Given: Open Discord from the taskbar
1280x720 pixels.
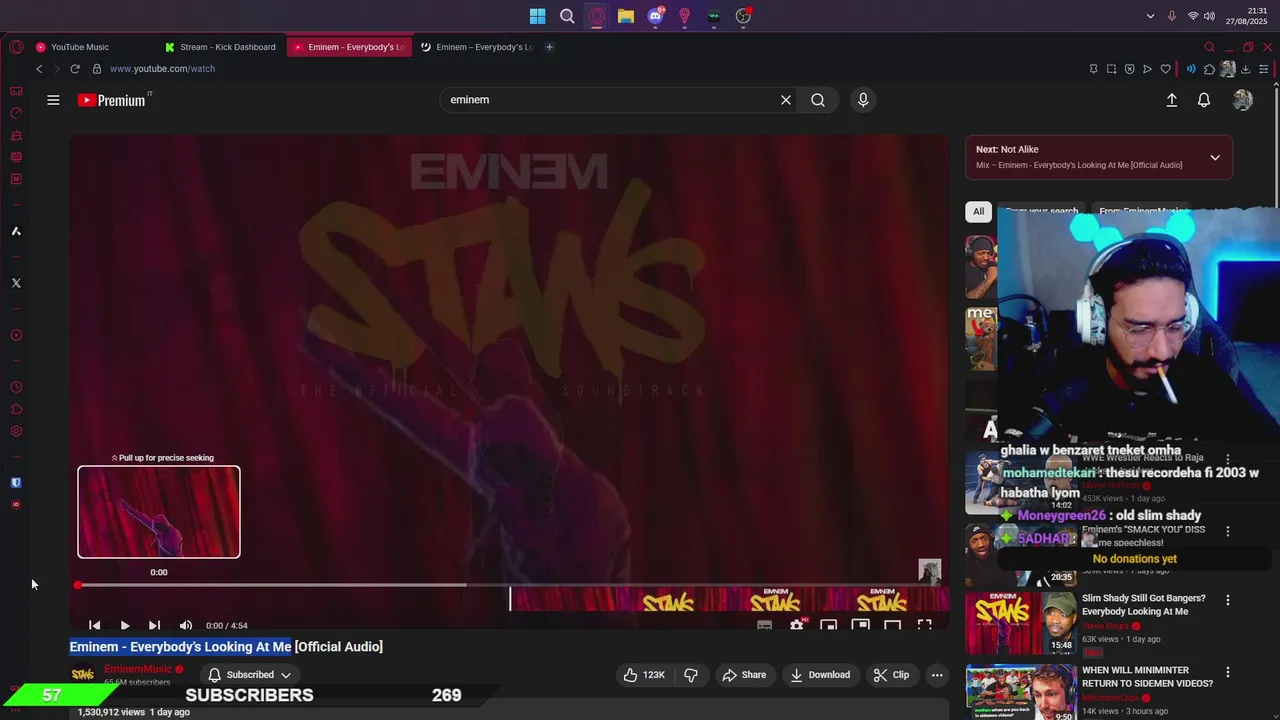Looking at the screenshot, I should point(655,16).
